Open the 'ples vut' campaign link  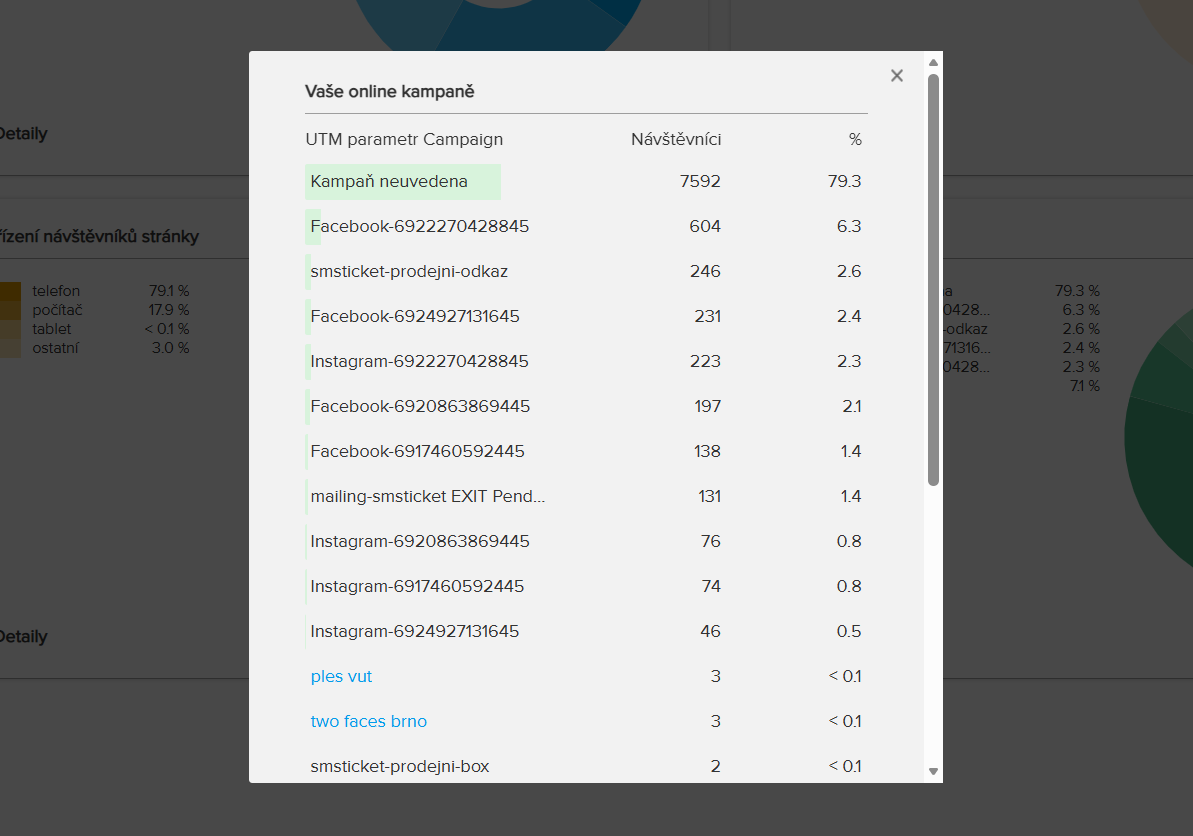pos(341,677)
